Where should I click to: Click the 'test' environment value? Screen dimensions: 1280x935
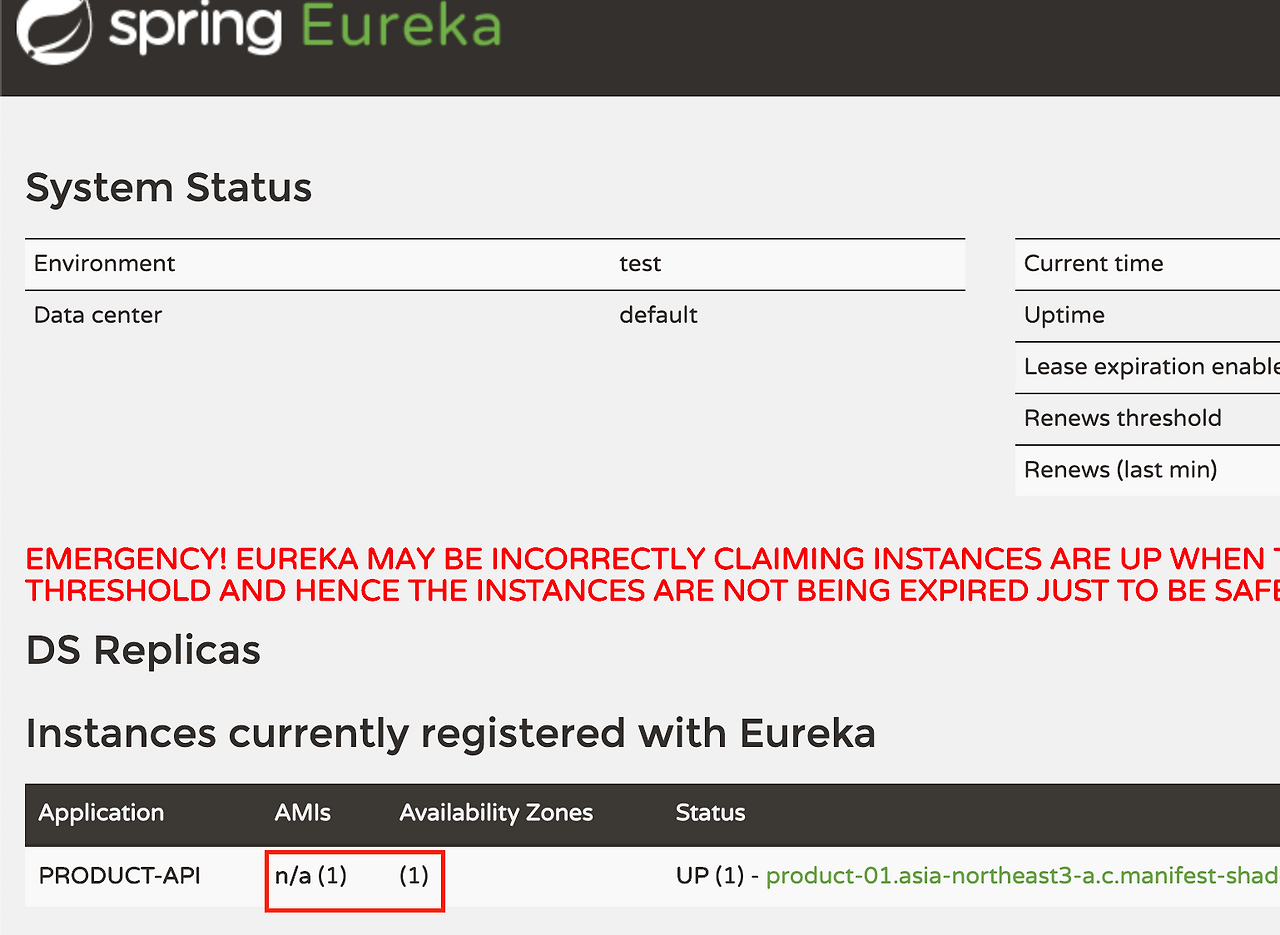pos(640,264)
